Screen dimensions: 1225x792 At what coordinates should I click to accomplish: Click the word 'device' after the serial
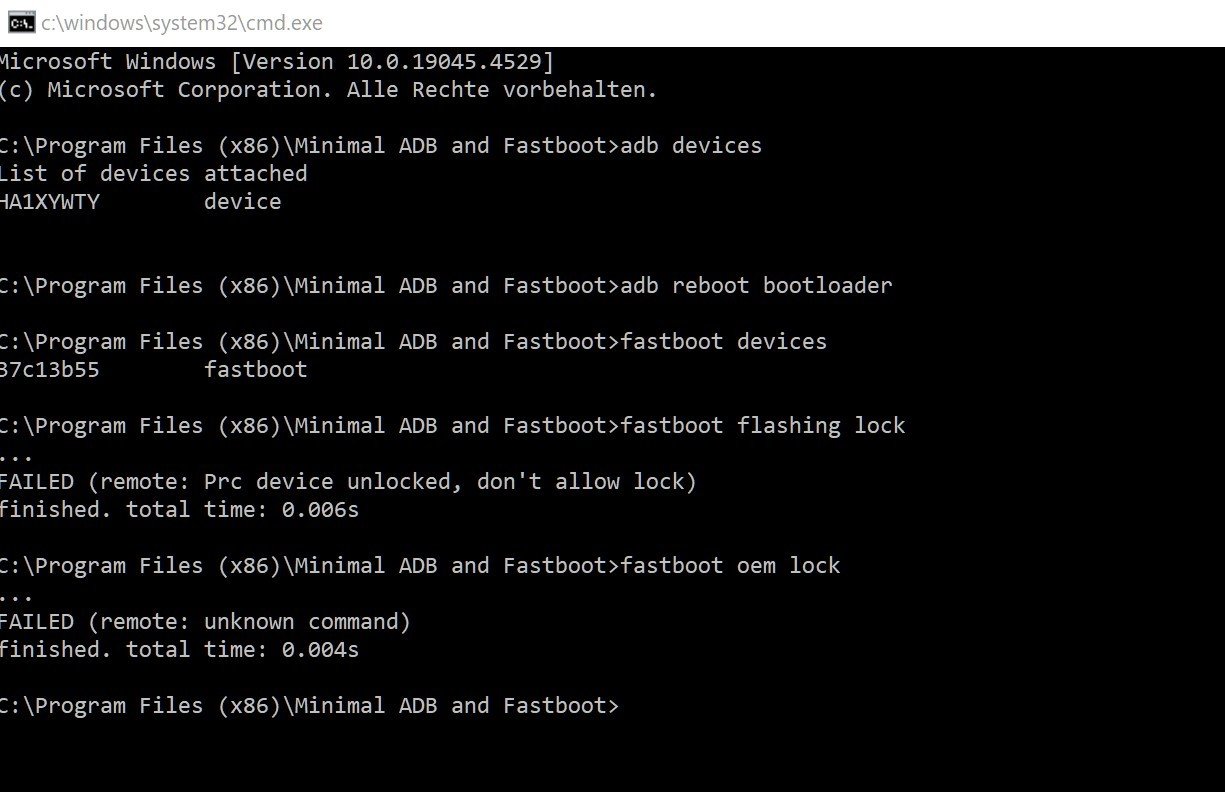pos(242,202)
